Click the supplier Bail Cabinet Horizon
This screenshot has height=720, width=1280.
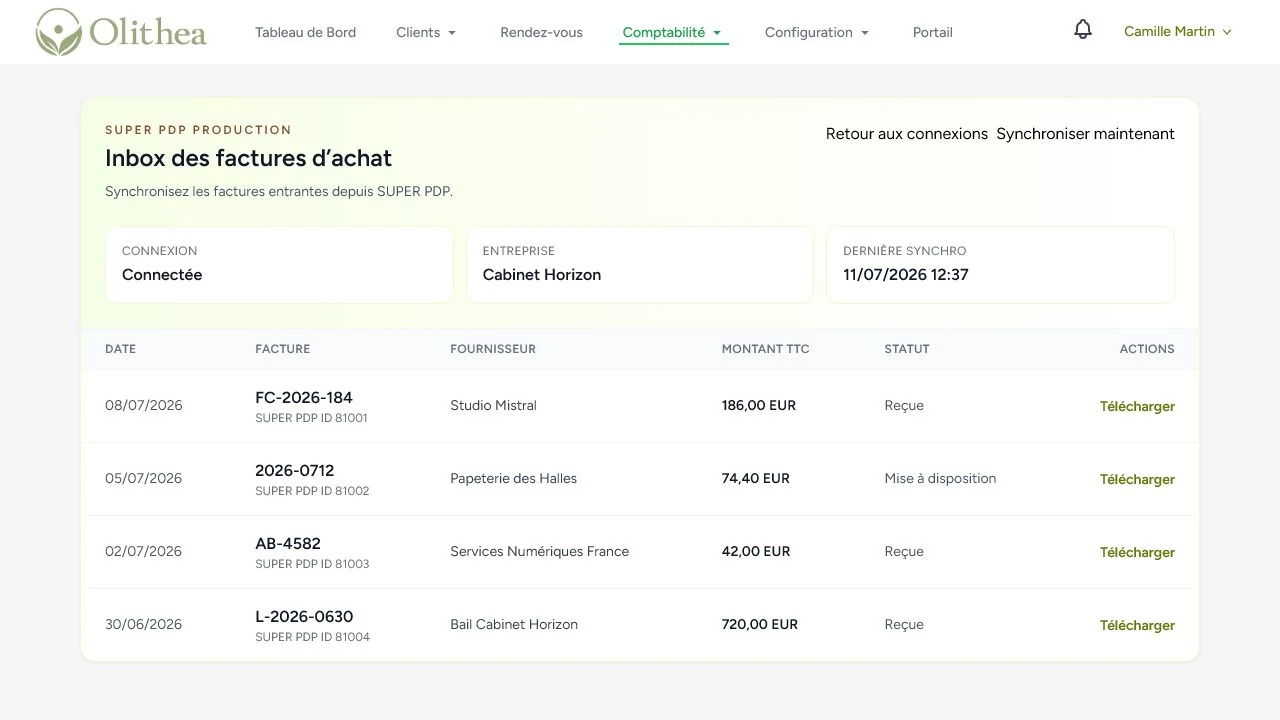514,624
